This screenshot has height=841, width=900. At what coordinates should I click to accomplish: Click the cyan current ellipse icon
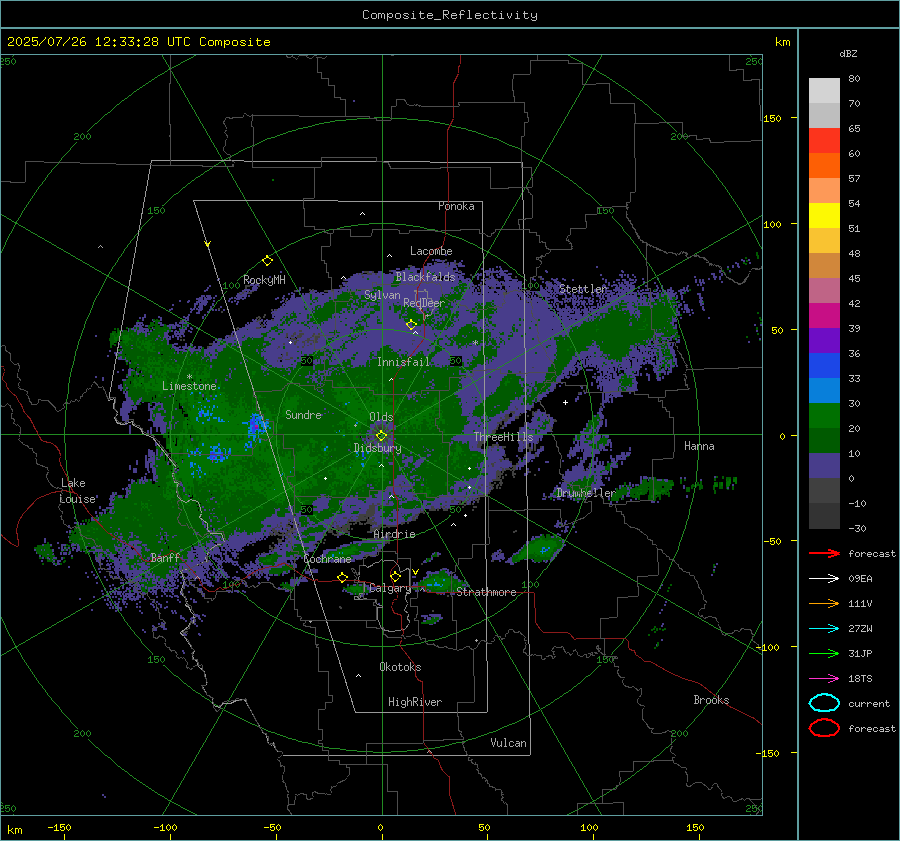pos(824,703)
